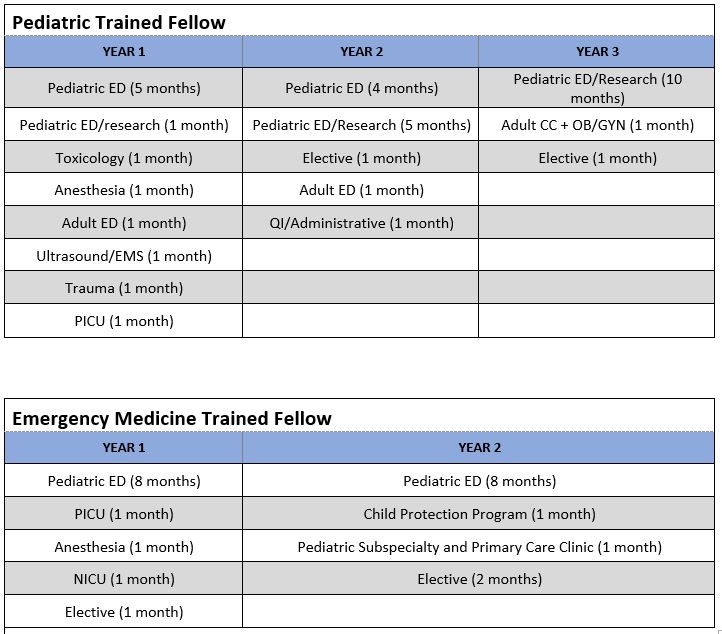Select the "QI/Administrative (1 month)" cell
Image resolution: width=722 pixels, height=634 pixels.
click(x=361, y=223)
